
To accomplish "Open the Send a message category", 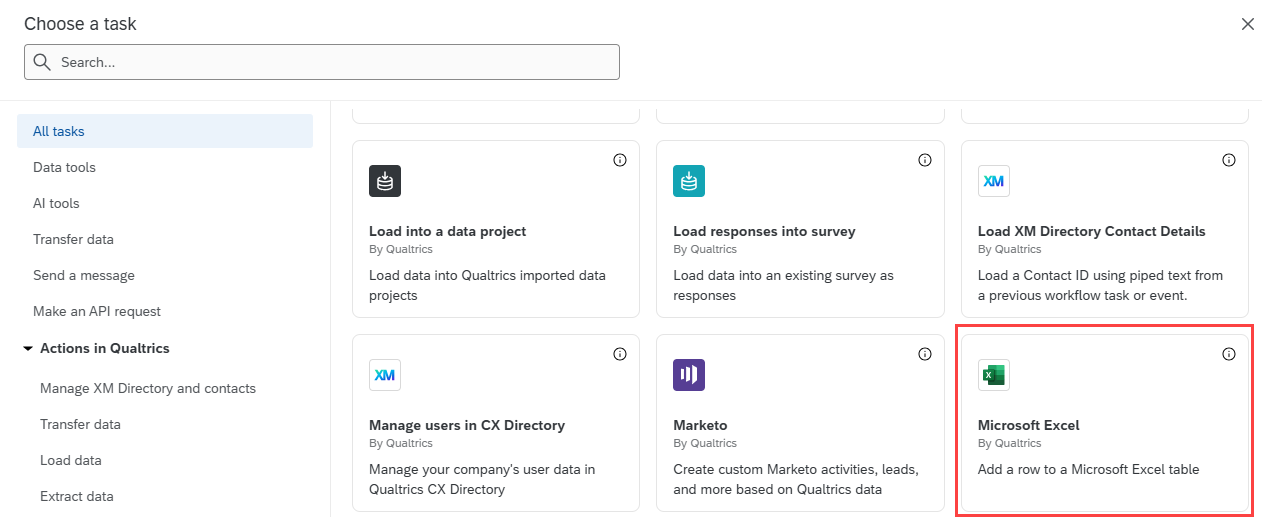I will [x=84, y=275].
